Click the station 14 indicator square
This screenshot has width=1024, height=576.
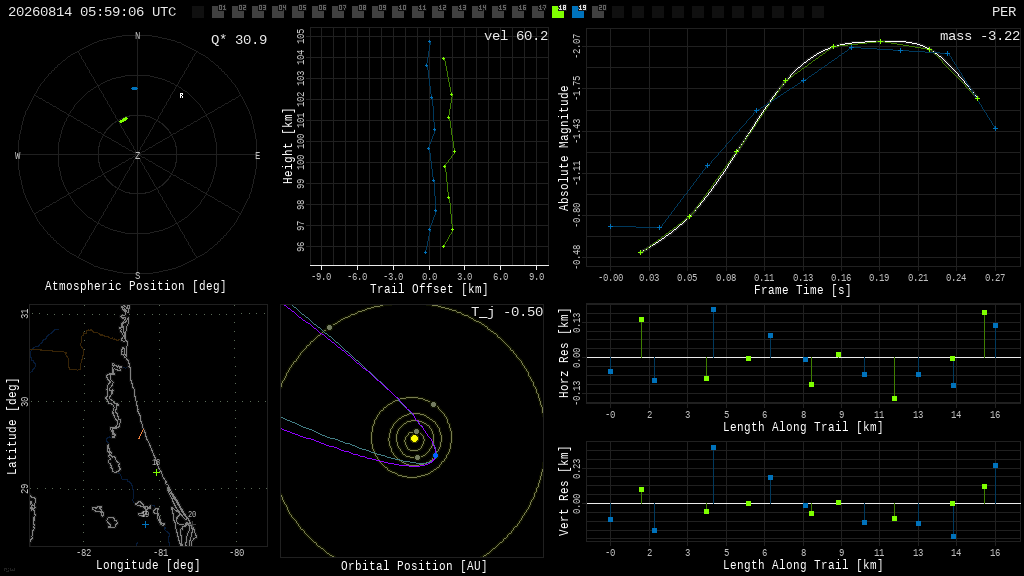point(479,11)
